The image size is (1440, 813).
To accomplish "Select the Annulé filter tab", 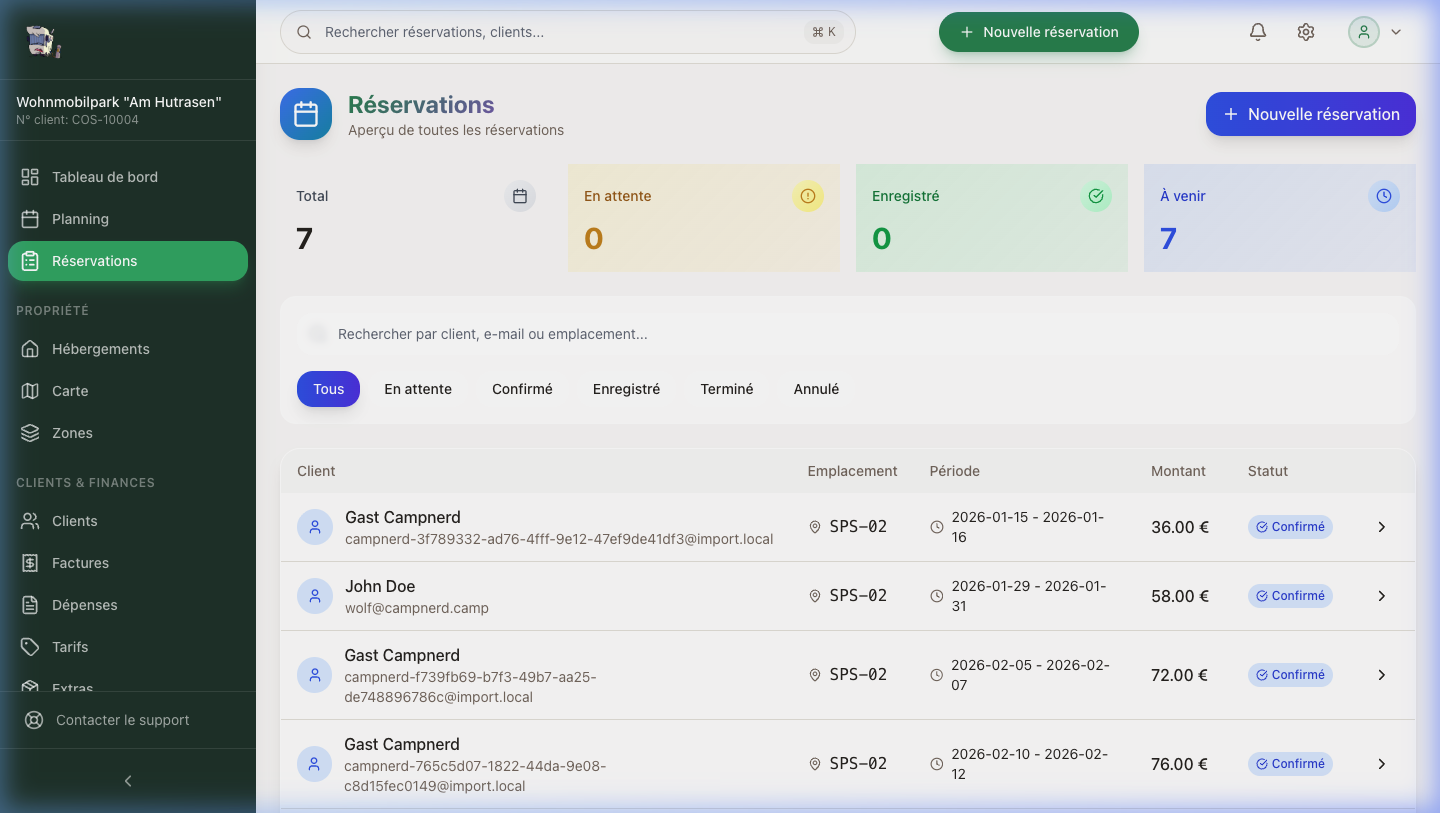I will click(x=816, y=389).
